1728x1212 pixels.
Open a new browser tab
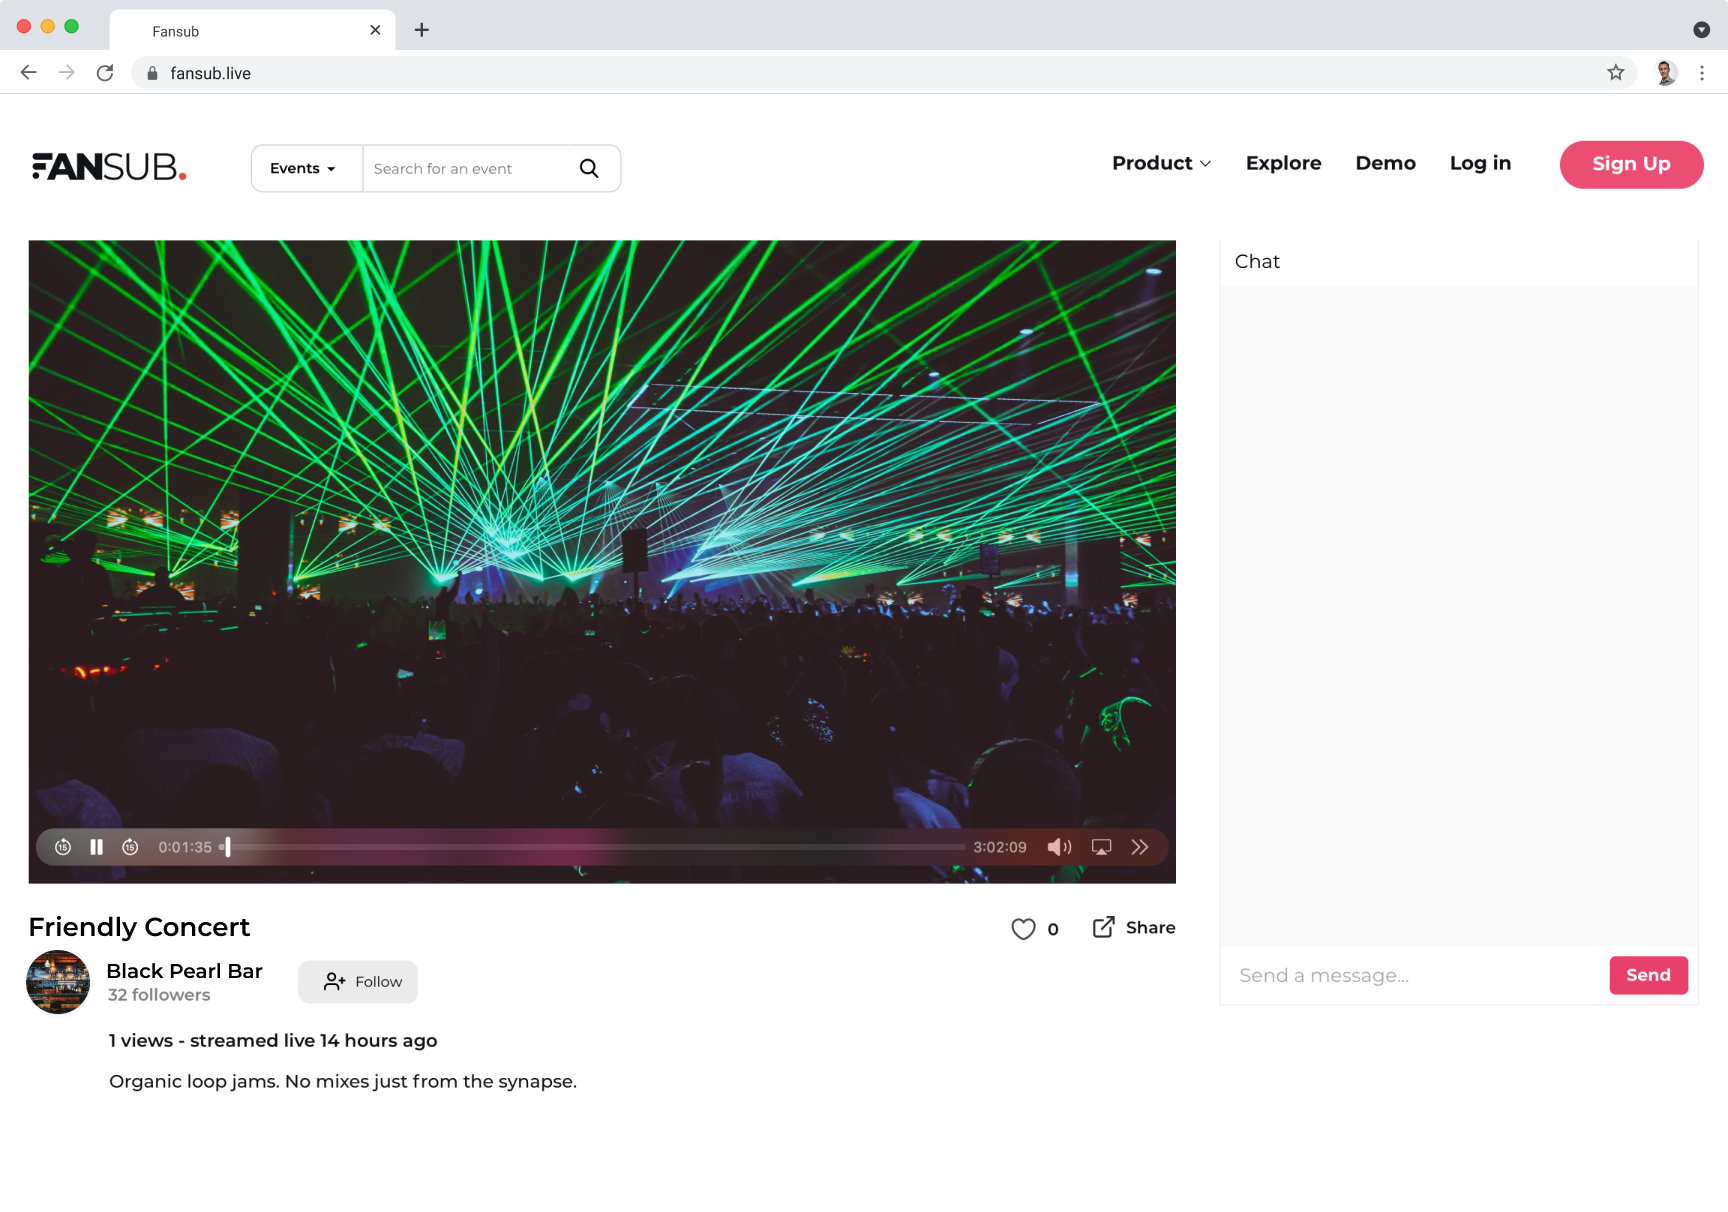coord(422,30)
